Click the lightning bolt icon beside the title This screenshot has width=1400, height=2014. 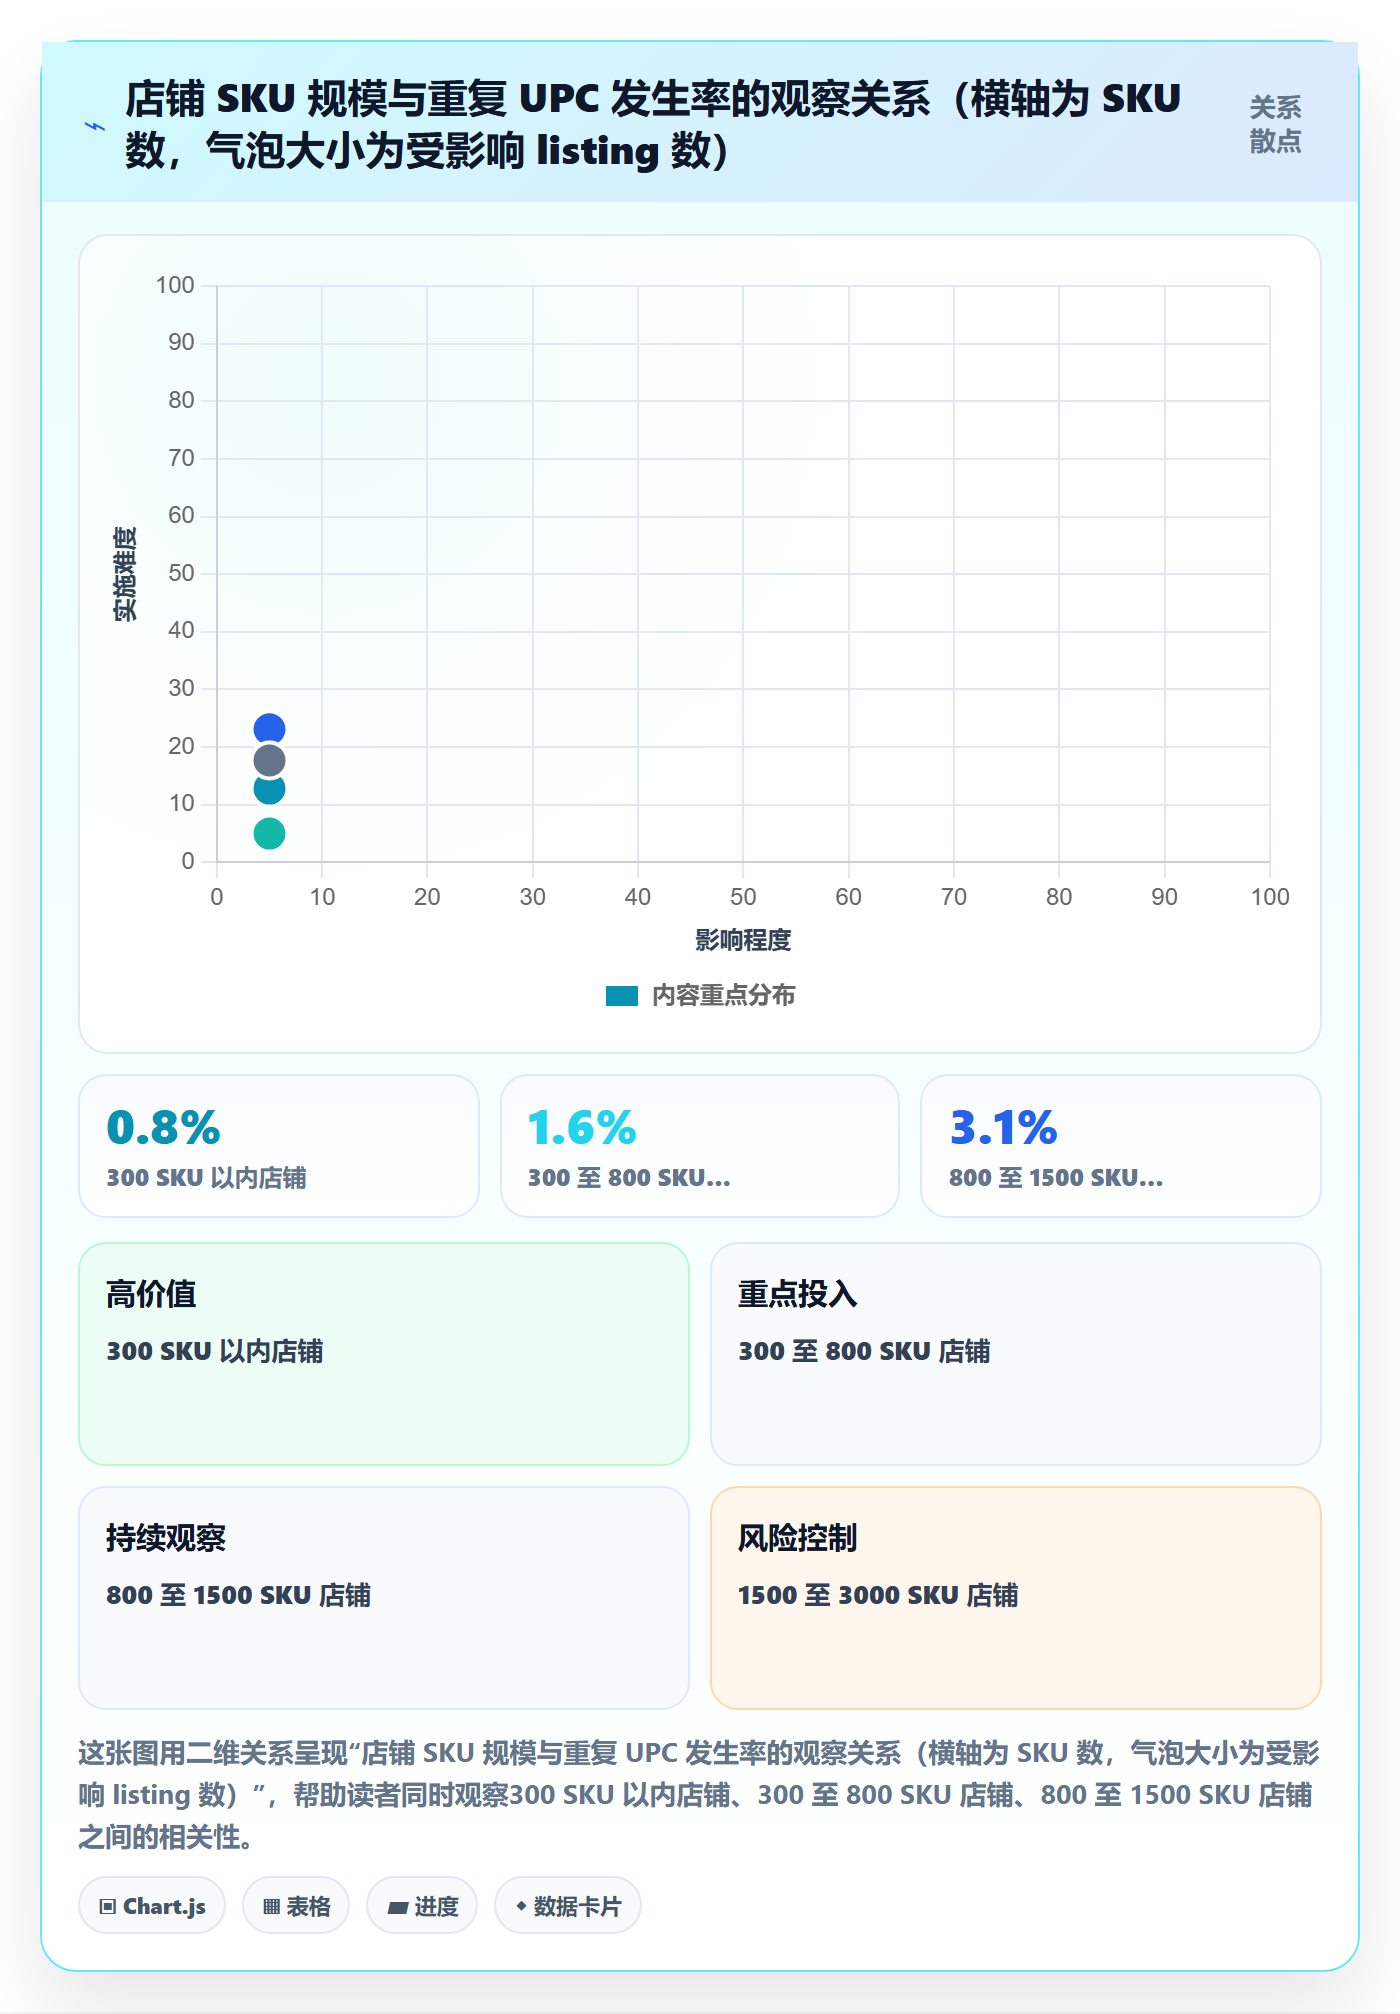pyautogui.click(x=95, y=126)
